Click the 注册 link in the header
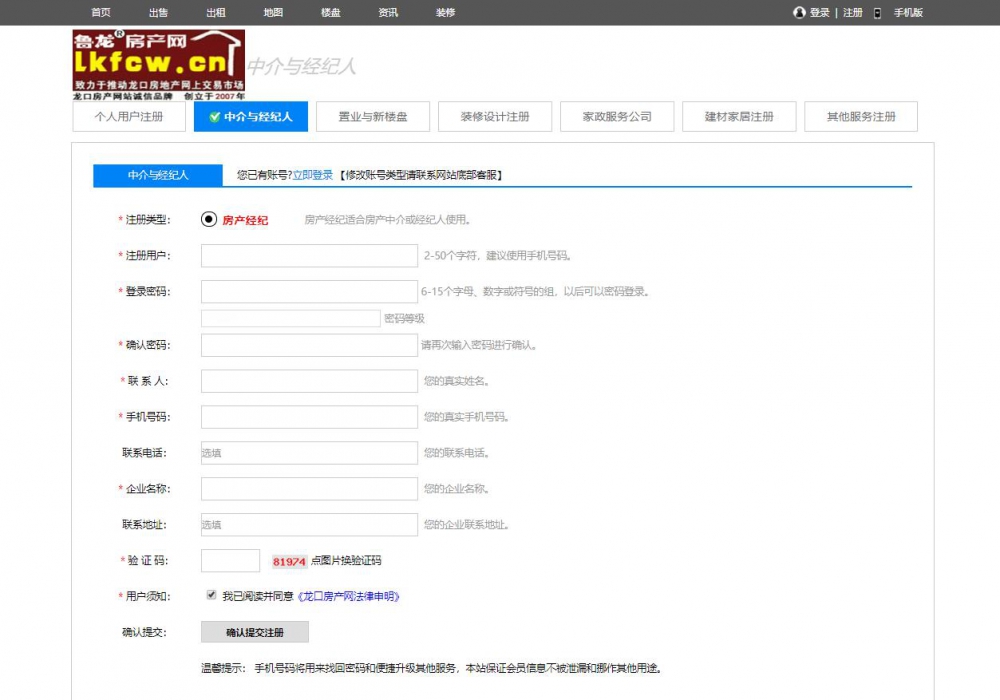The image size is (1000, 700). pyautogui.click(x=853, y=13)
